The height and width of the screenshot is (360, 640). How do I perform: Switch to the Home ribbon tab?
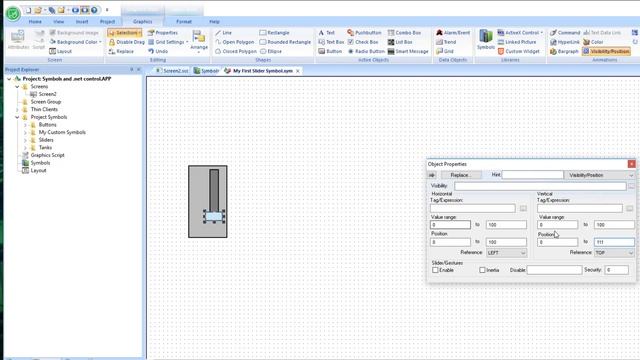pyautogui.click(x=35, y=22)
